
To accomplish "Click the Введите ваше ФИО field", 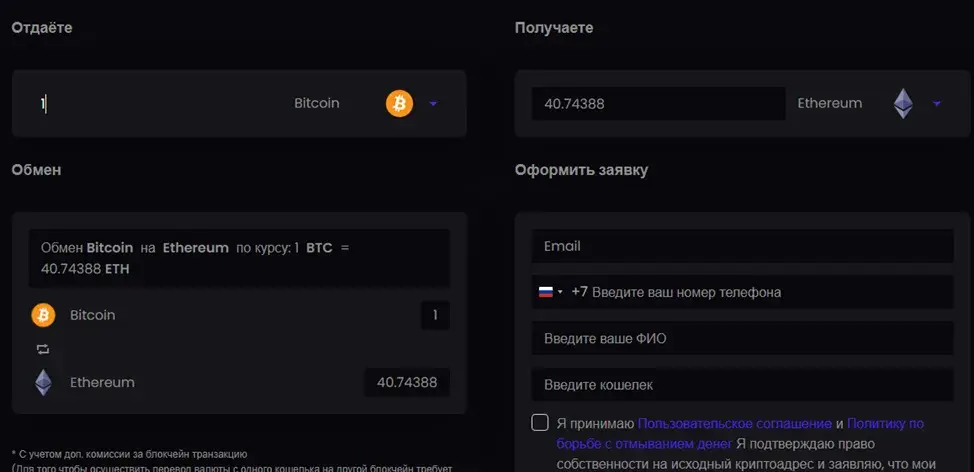I will click(742, 338).
